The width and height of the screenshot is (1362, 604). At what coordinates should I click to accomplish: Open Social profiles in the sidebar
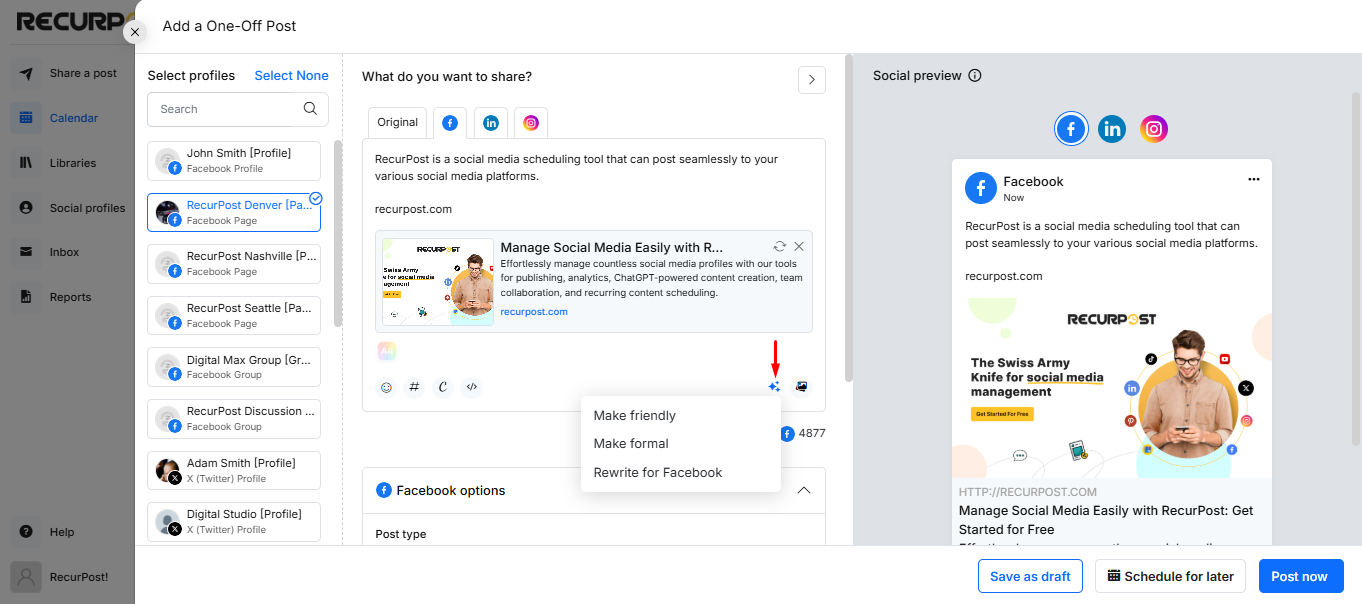[67, 208]
